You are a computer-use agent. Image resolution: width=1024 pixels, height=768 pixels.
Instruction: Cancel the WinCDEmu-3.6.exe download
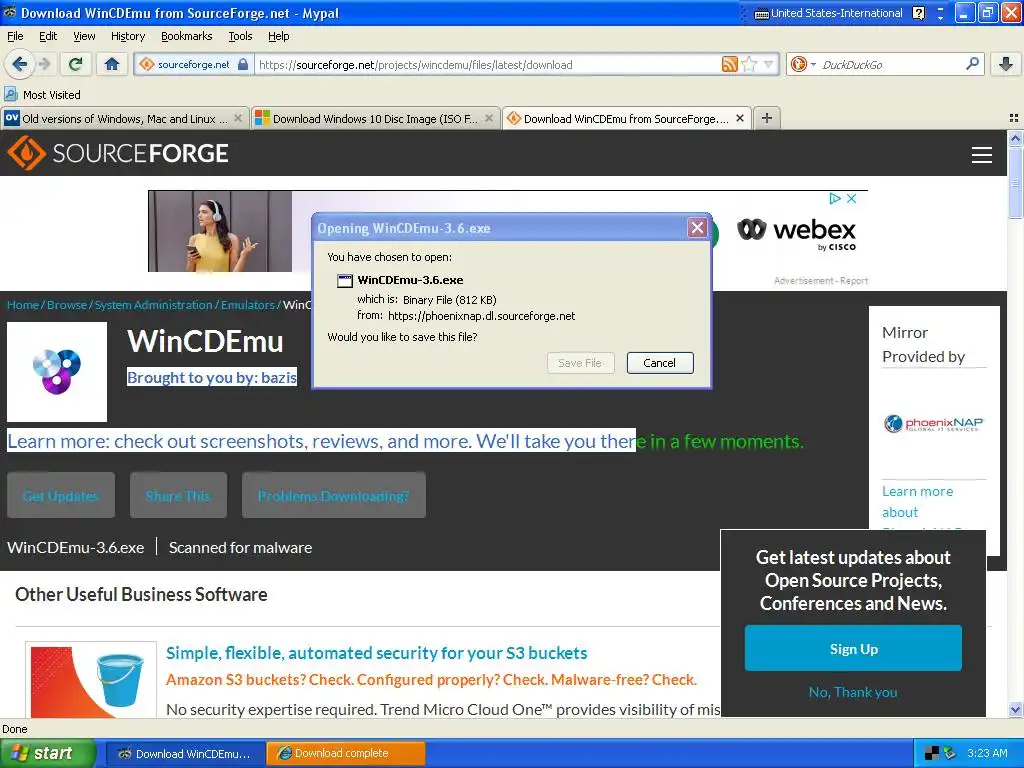(x=660, y=363)
